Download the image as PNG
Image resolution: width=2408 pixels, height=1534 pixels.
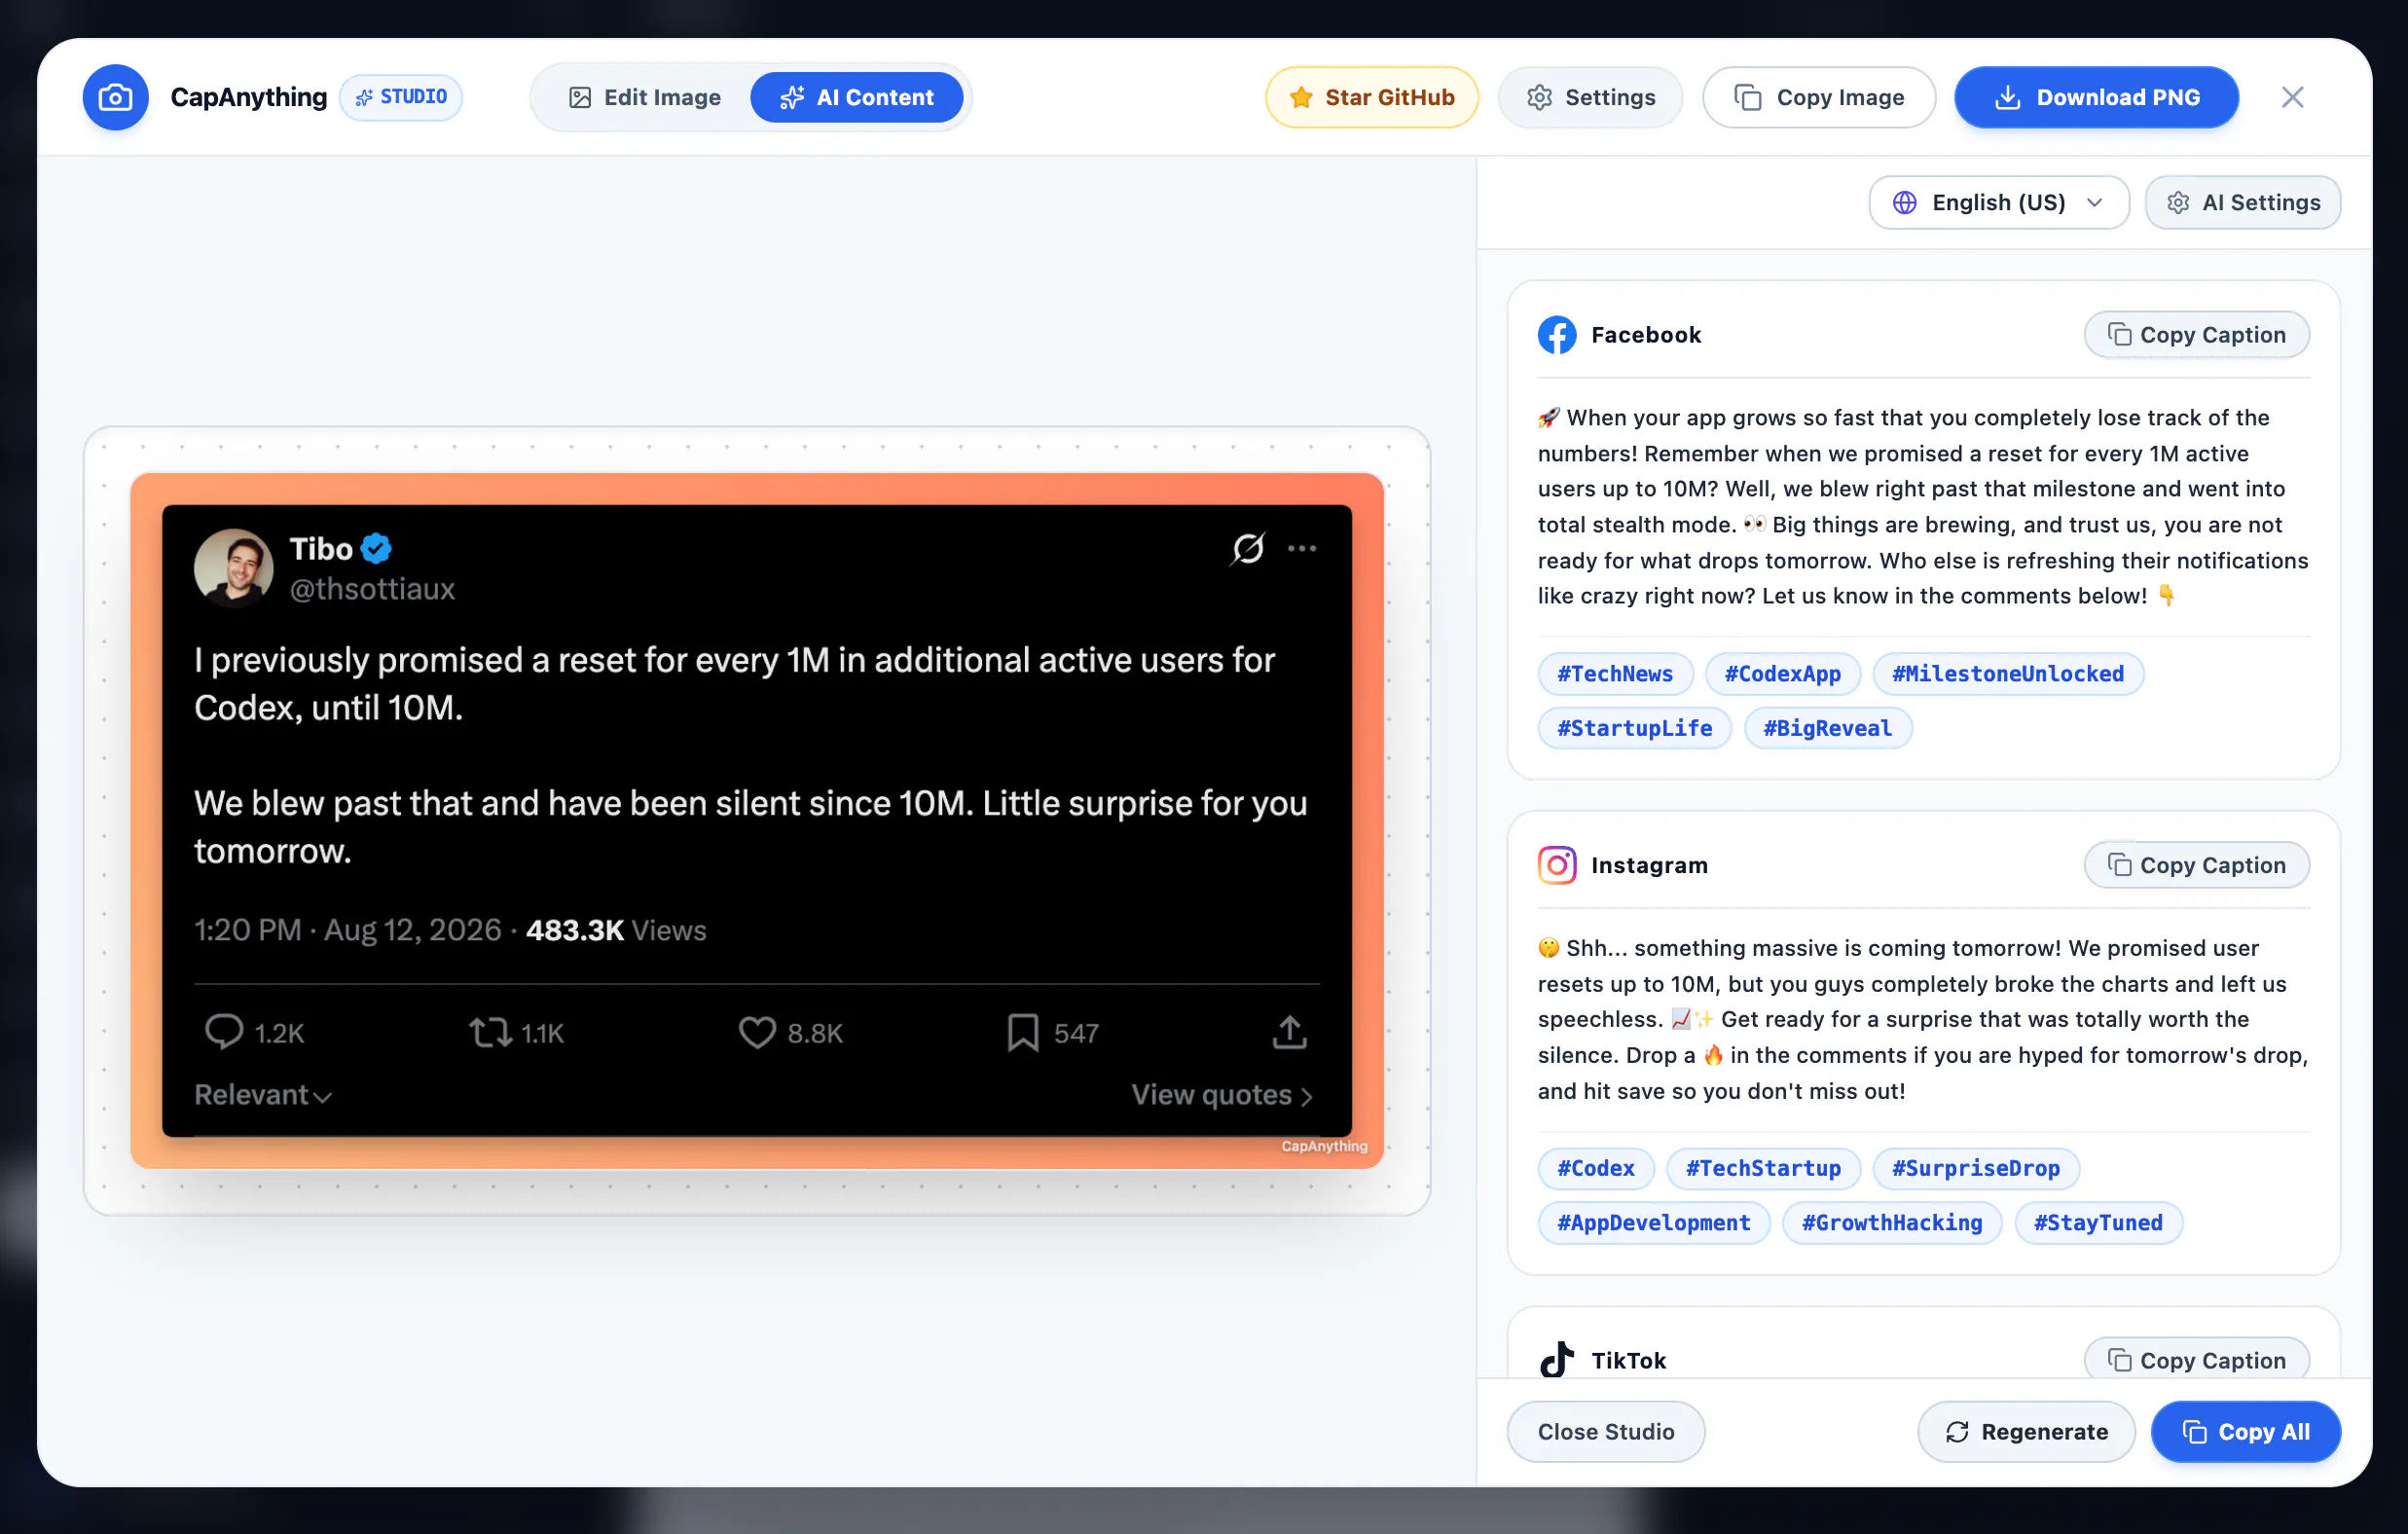pos(2096,97)
